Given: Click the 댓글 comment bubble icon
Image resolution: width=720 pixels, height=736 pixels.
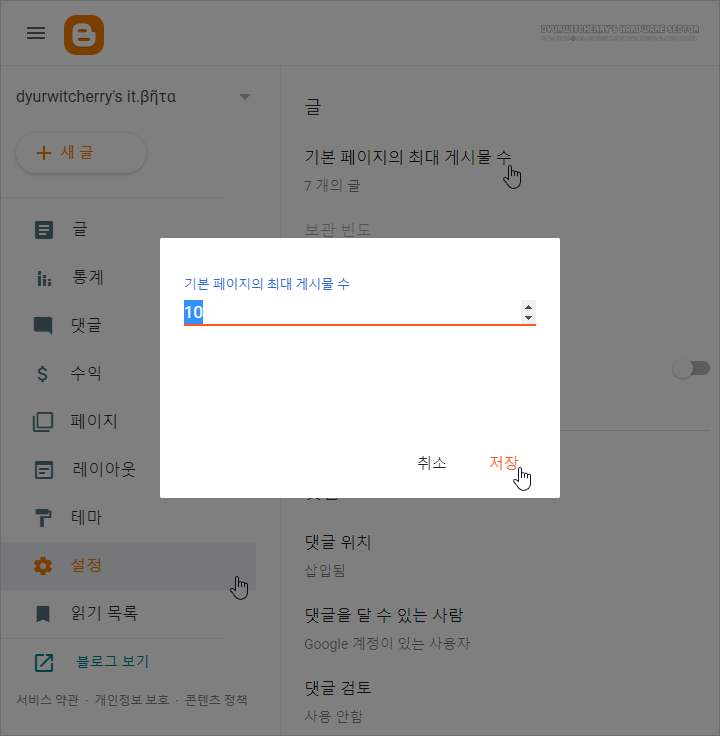Looking at the screenshot, I should point(43,325).
